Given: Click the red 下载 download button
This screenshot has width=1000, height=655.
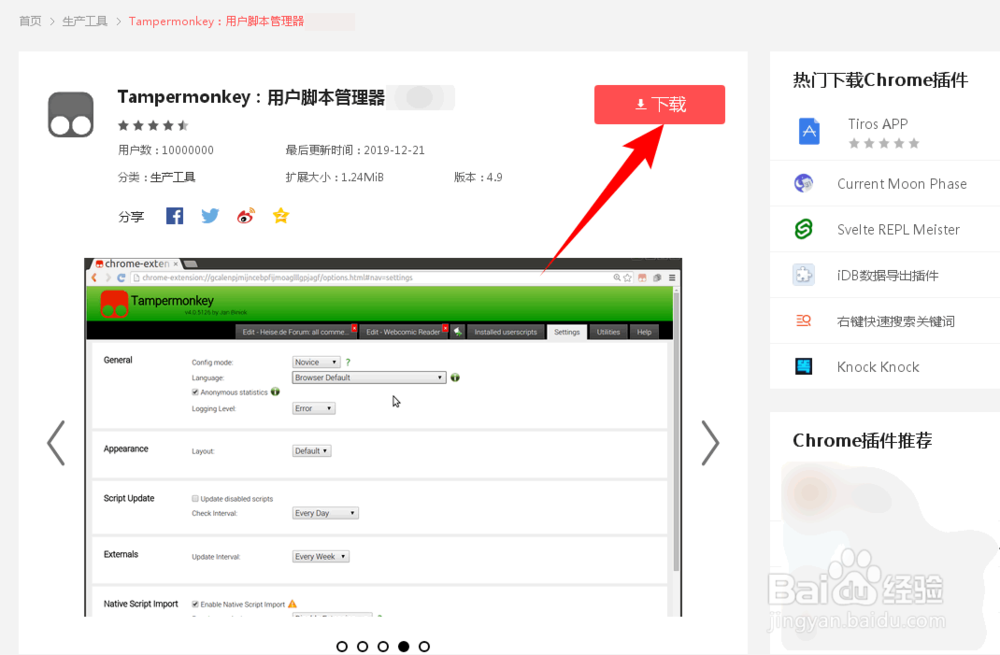Looking at the screenshot, I should [x=659, y=105].
